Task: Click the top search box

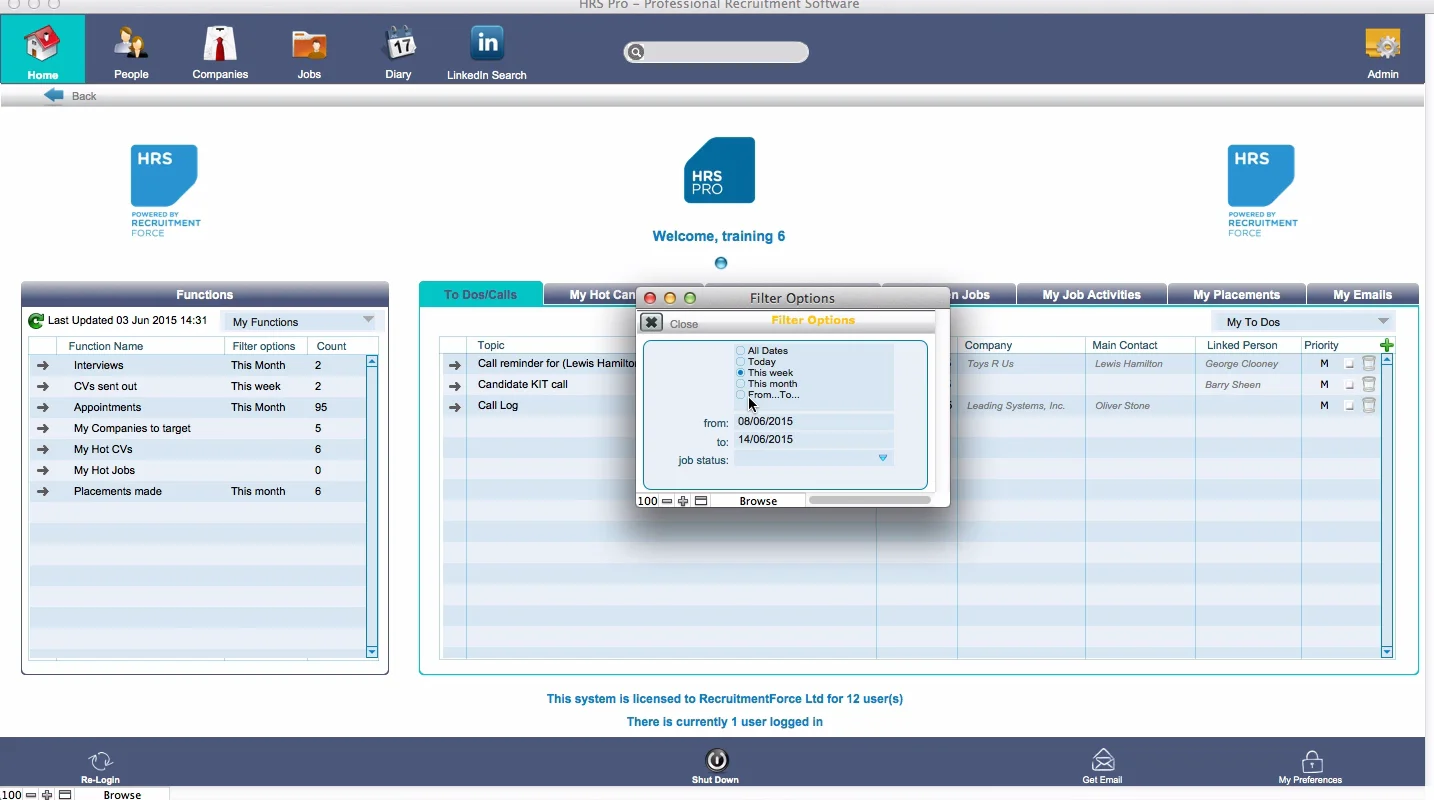Action: [717, 52]
